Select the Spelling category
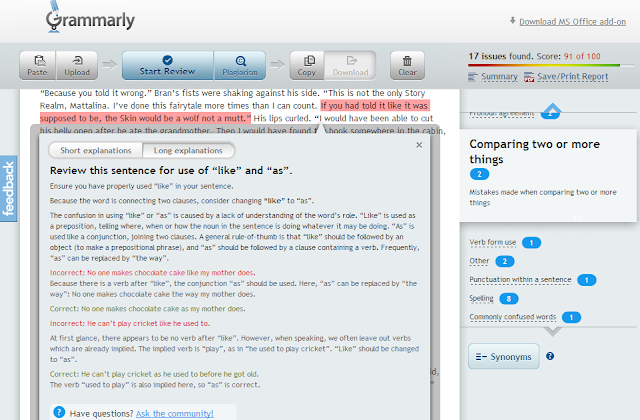The height and width of the screenshot is (420, 640). [482, 298]
